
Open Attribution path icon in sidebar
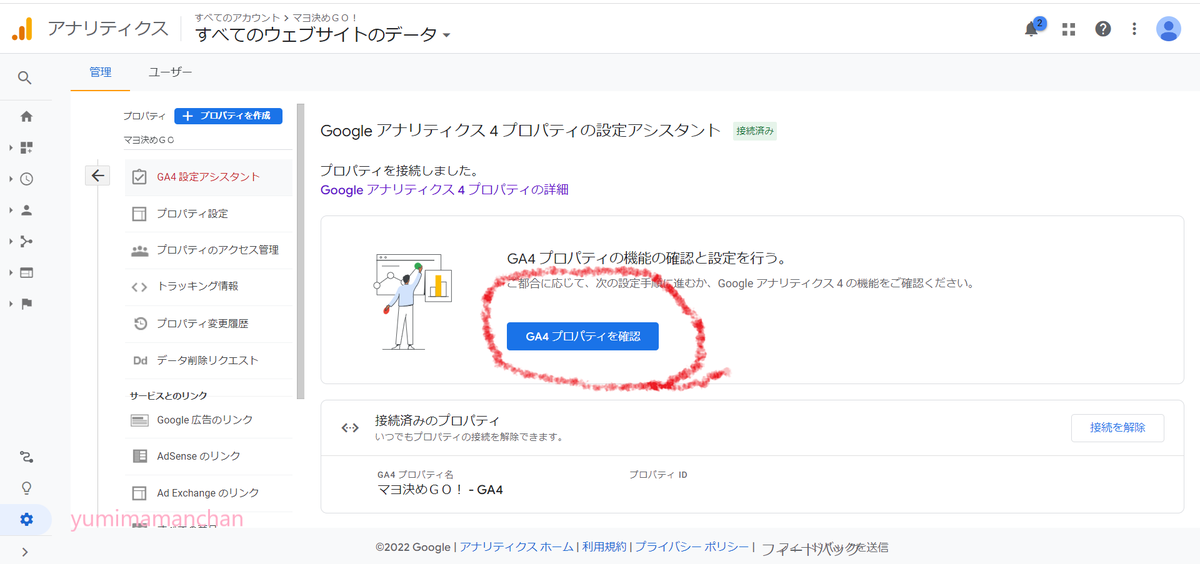(x=27, y=457)
